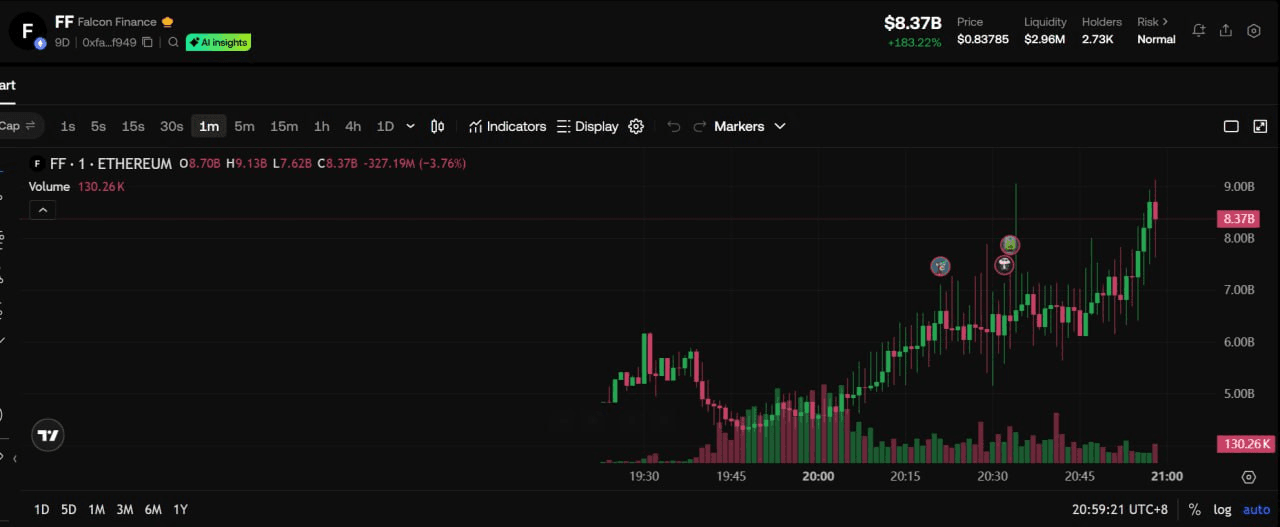The height and width of the screenshot is (527, 1280).
Task: Collapse the indicator legend arrow
Action: click(42, 210)
